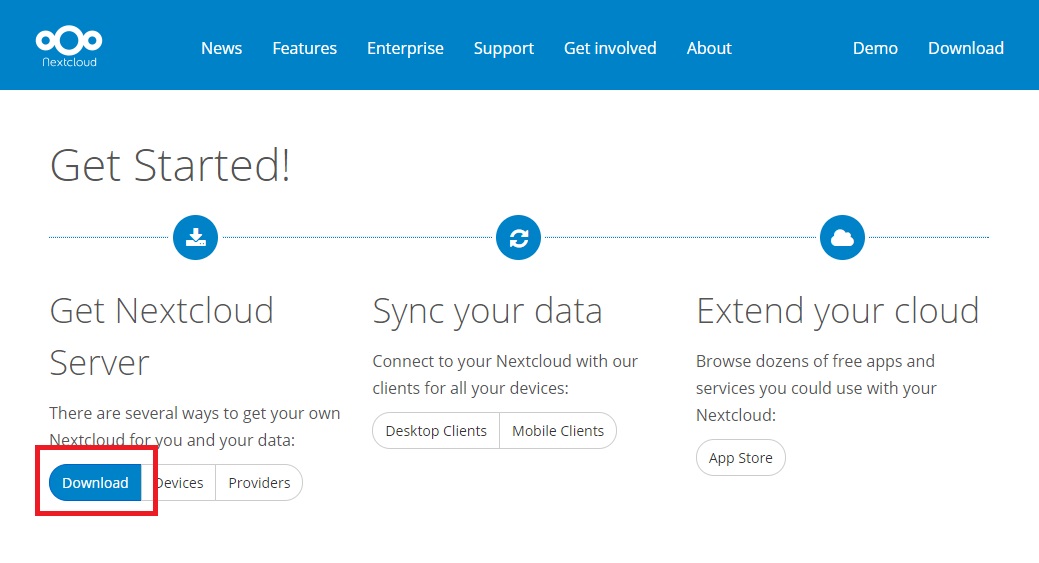The width and height of the screenshot is (1039, 563).
Task: Click the cloud circle icon
Action: pyautogui.click(x=842, y=237)
